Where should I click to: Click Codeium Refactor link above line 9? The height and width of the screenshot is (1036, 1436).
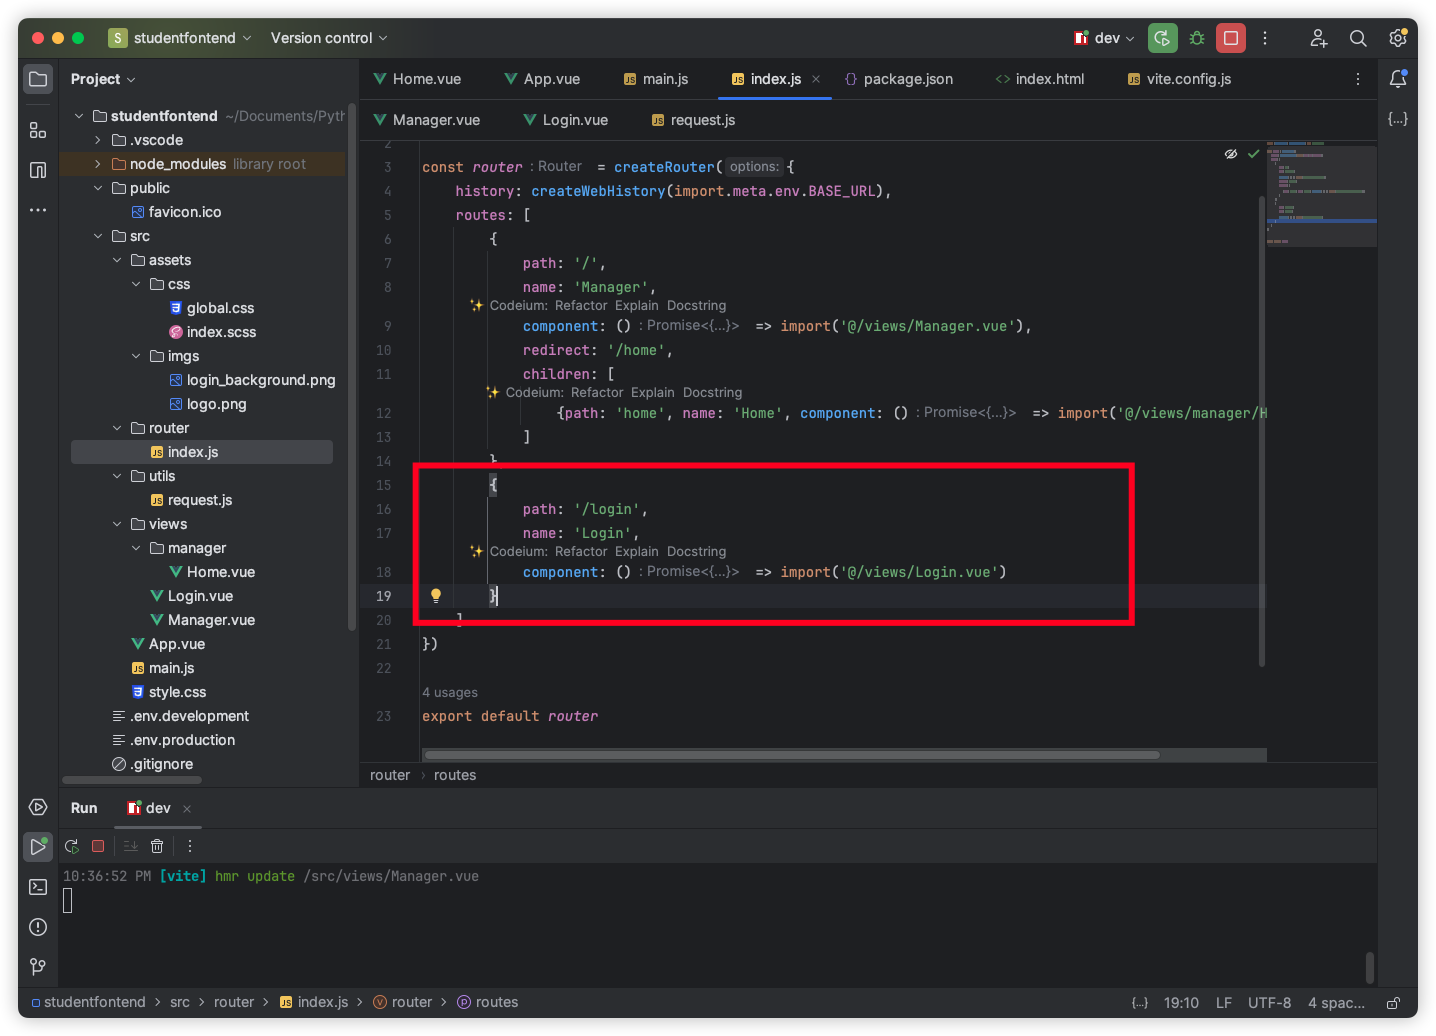coord(581,306)
